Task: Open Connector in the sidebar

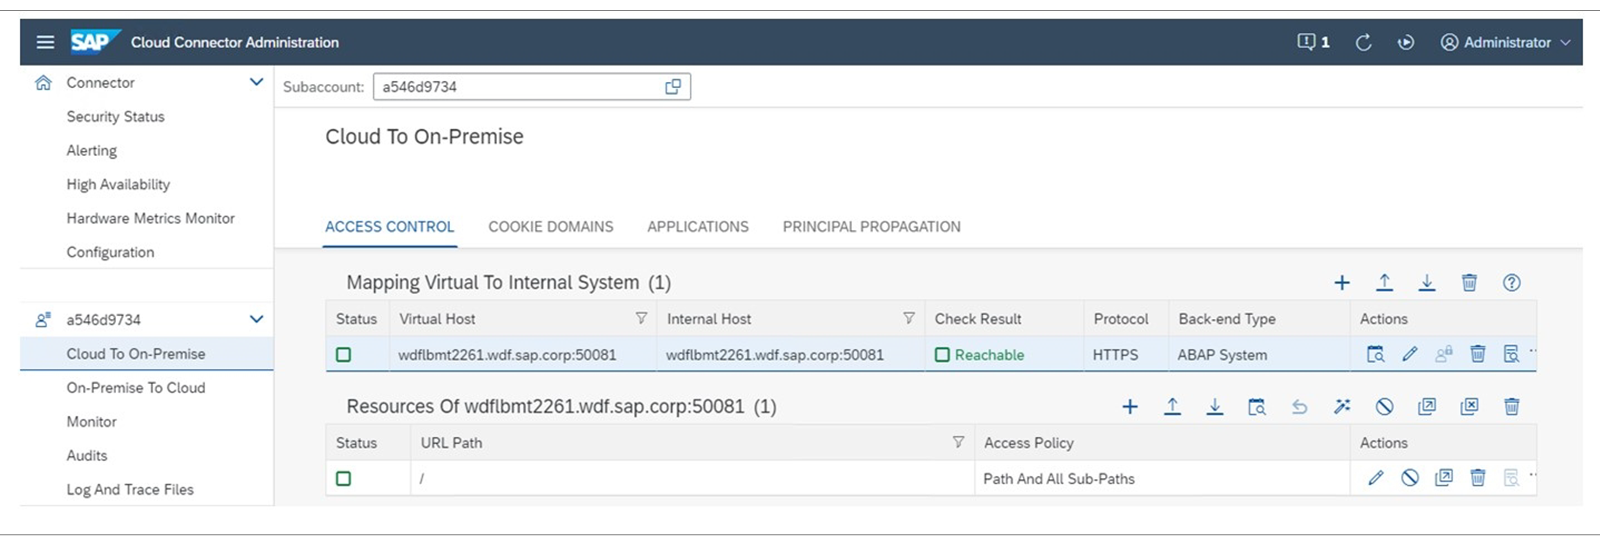Action: pyautogui.click(x=100, y=83)
